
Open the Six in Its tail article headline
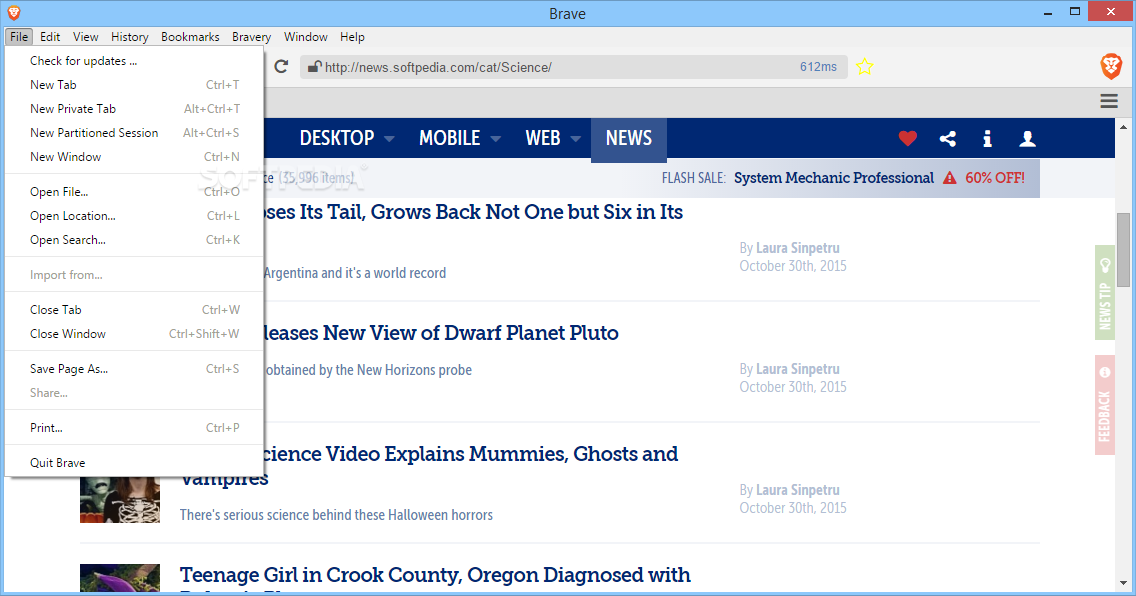[x=473, y=211]
